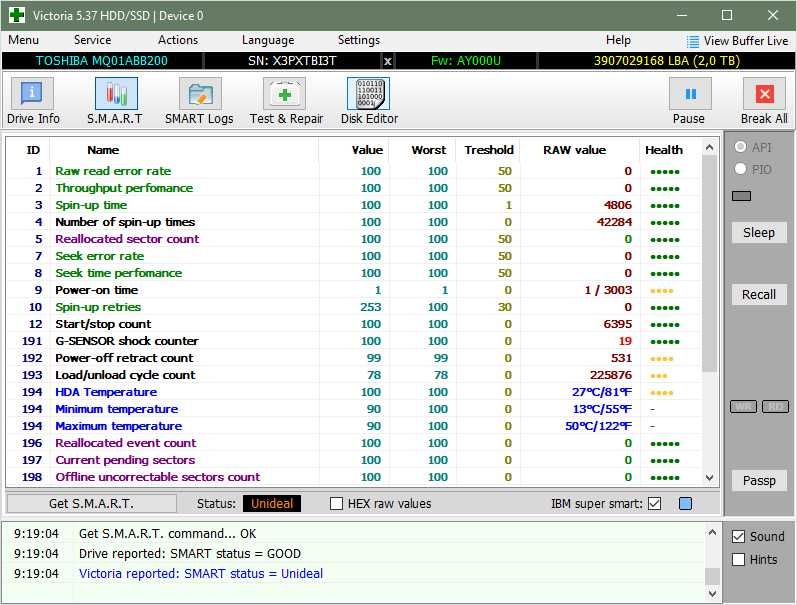Click the View Buffer Live link
The image size is (797, 605).
pyautogui.click(x=746, y=41)
